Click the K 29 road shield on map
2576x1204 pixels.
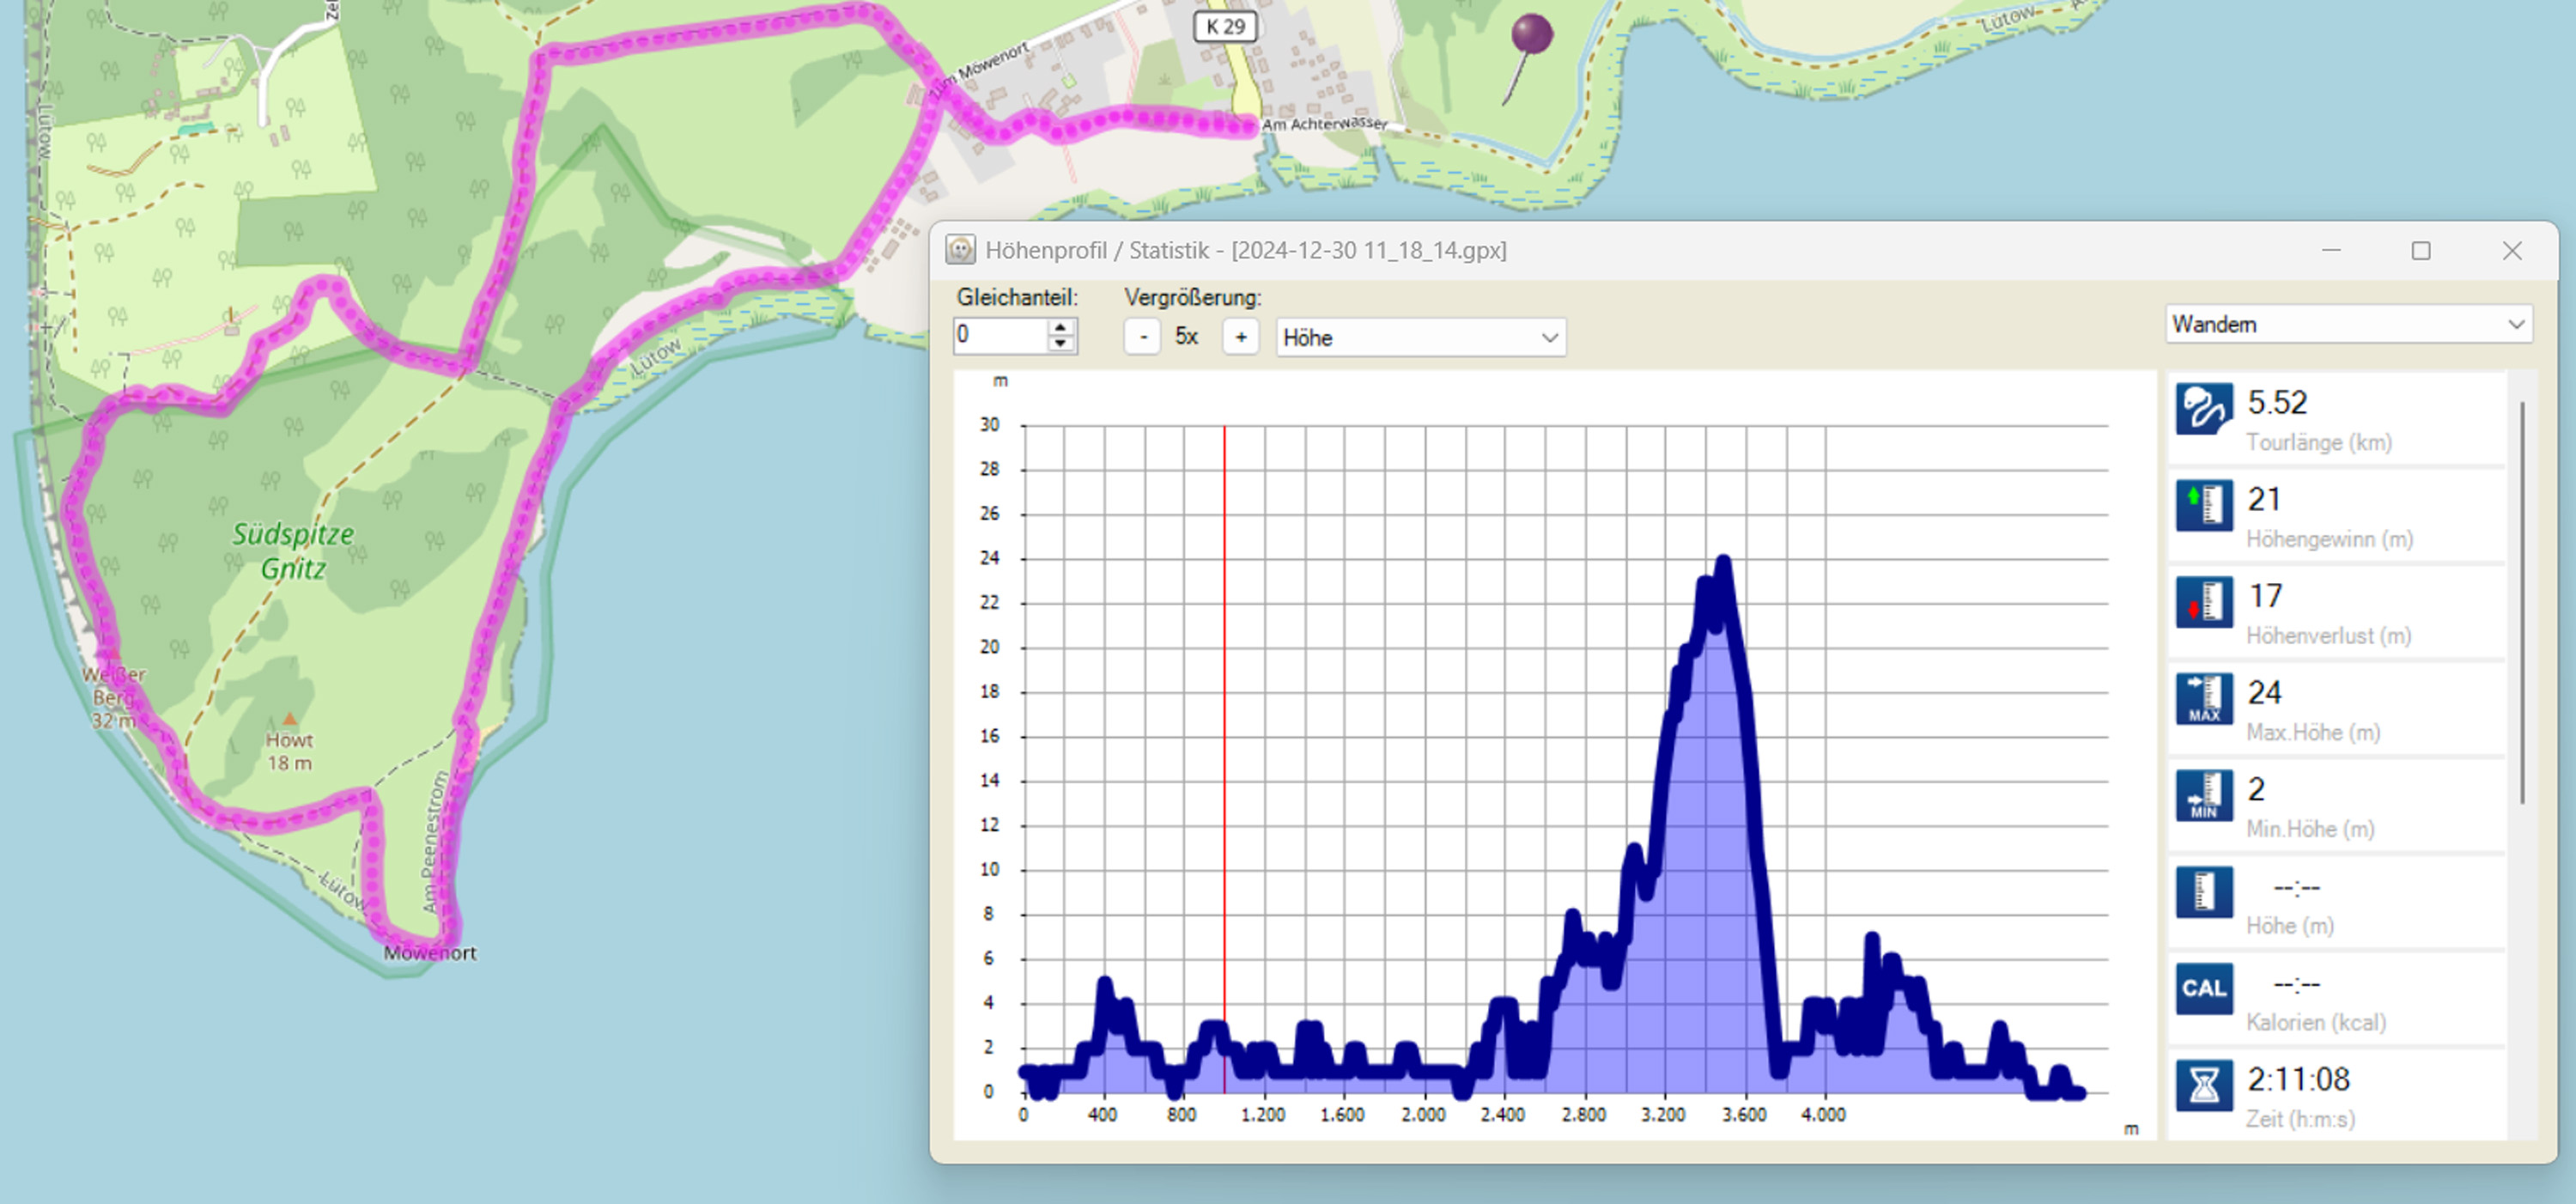click(x=1225, y=27)
